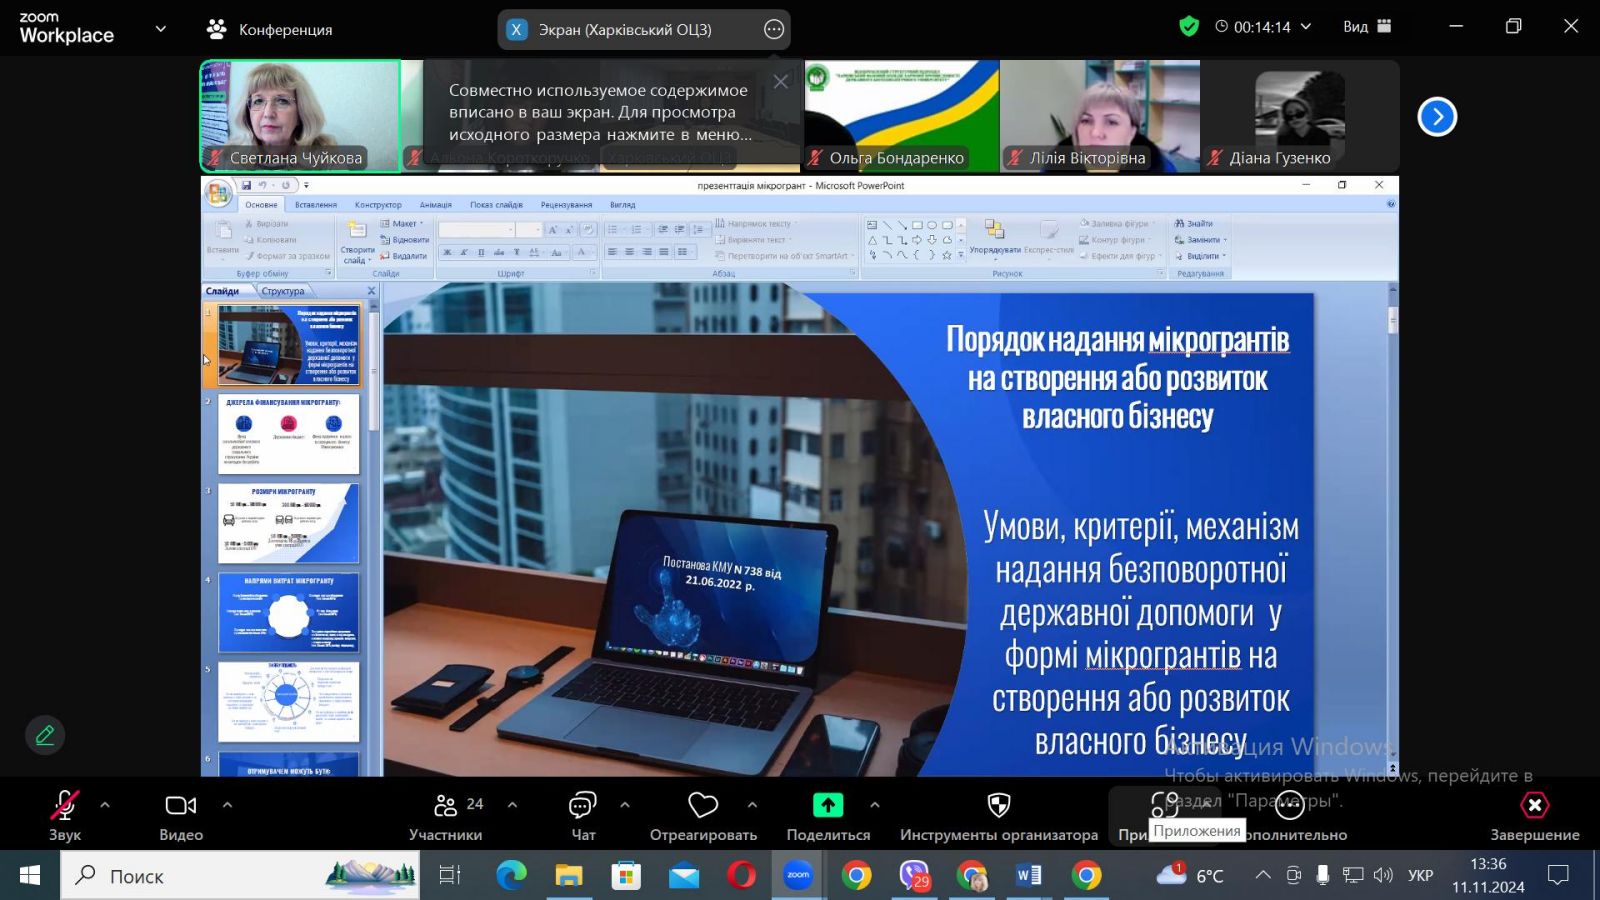Open Инструменты организатора shield icon

pos(998,806)
